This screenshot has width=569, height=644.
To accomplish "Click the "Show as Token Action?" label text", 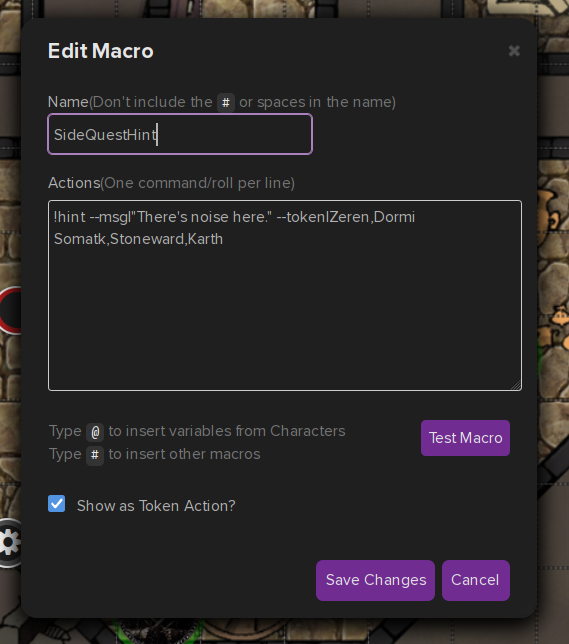I will [156, 506].
